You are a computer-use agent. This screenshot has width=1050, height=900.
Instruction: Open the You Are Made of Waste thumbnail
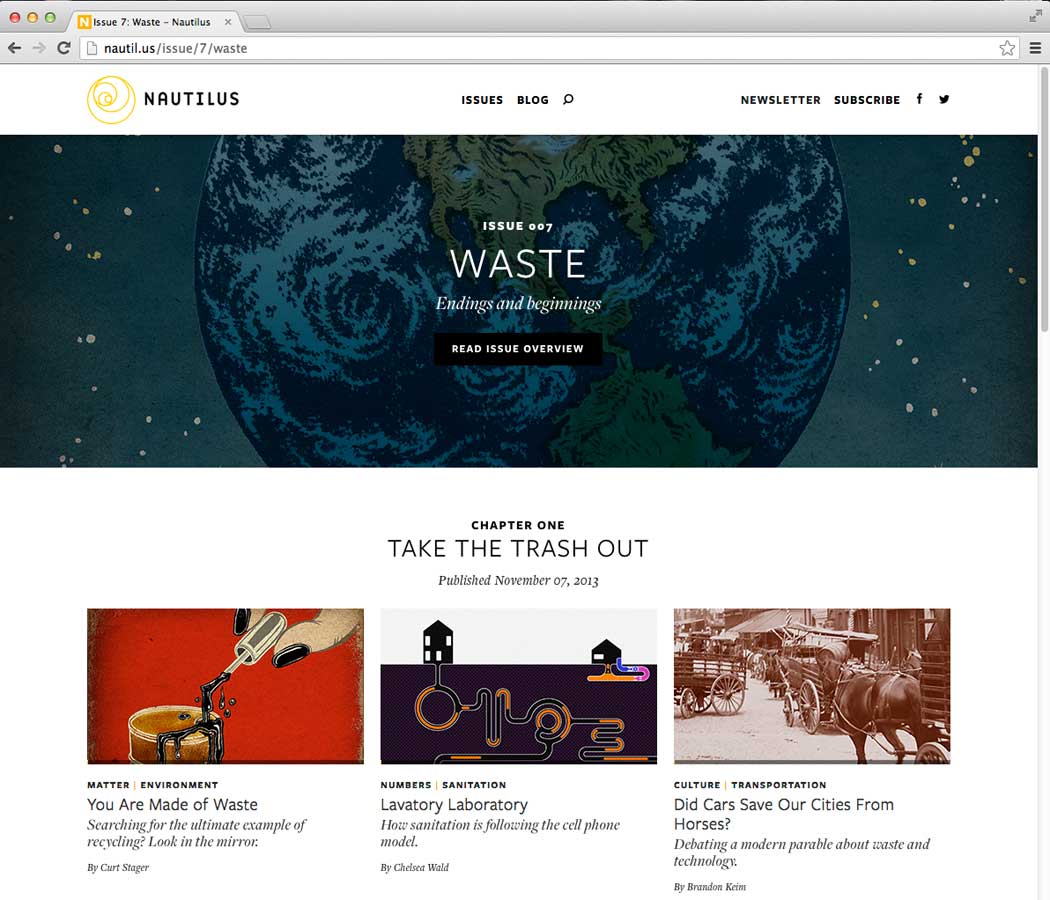[226, 686]
